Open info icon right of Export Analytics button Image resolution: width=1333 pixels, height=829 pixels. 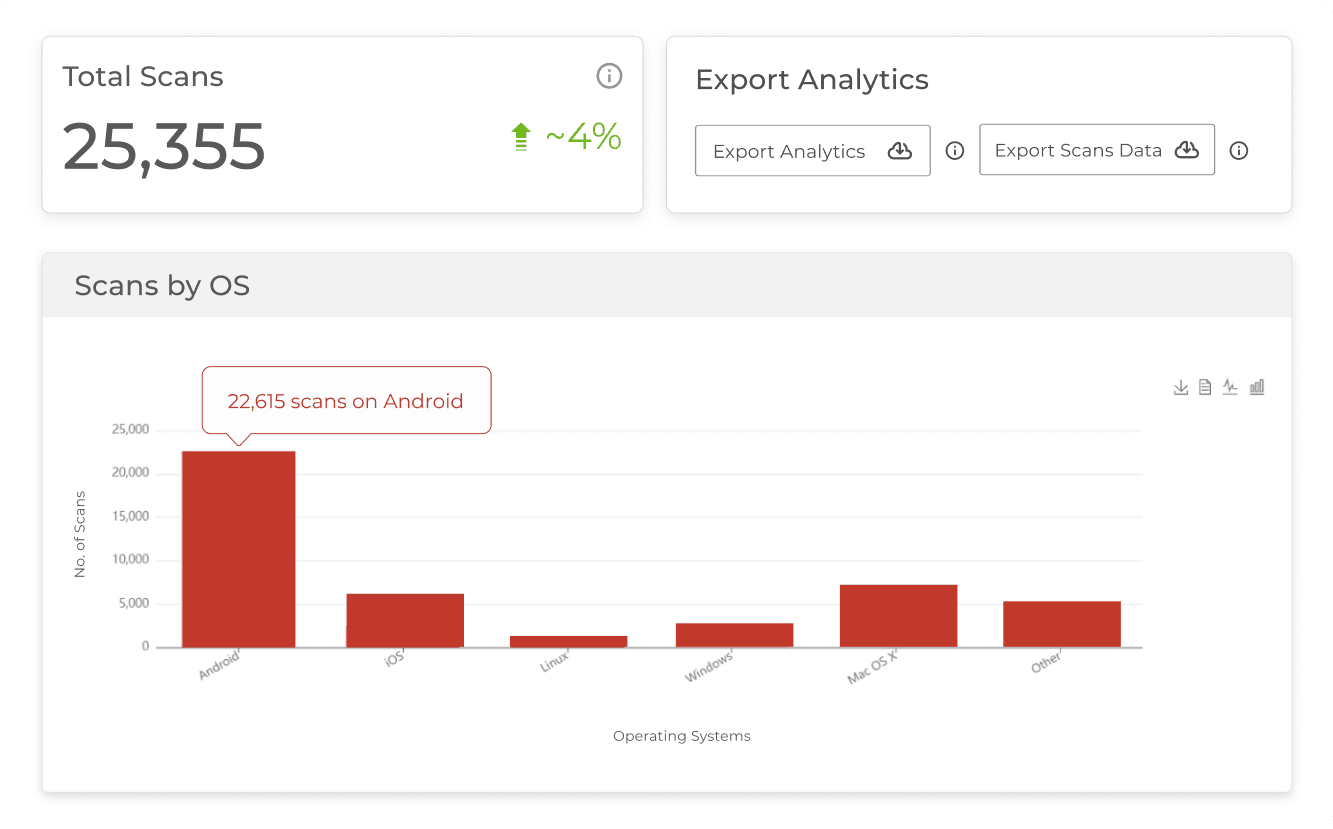(955, 151)
